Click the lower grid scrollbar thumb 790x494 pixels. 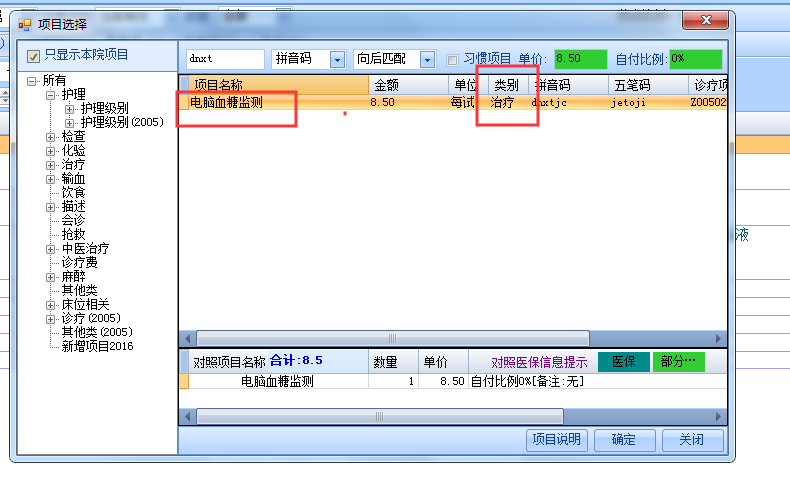[379, 416]
